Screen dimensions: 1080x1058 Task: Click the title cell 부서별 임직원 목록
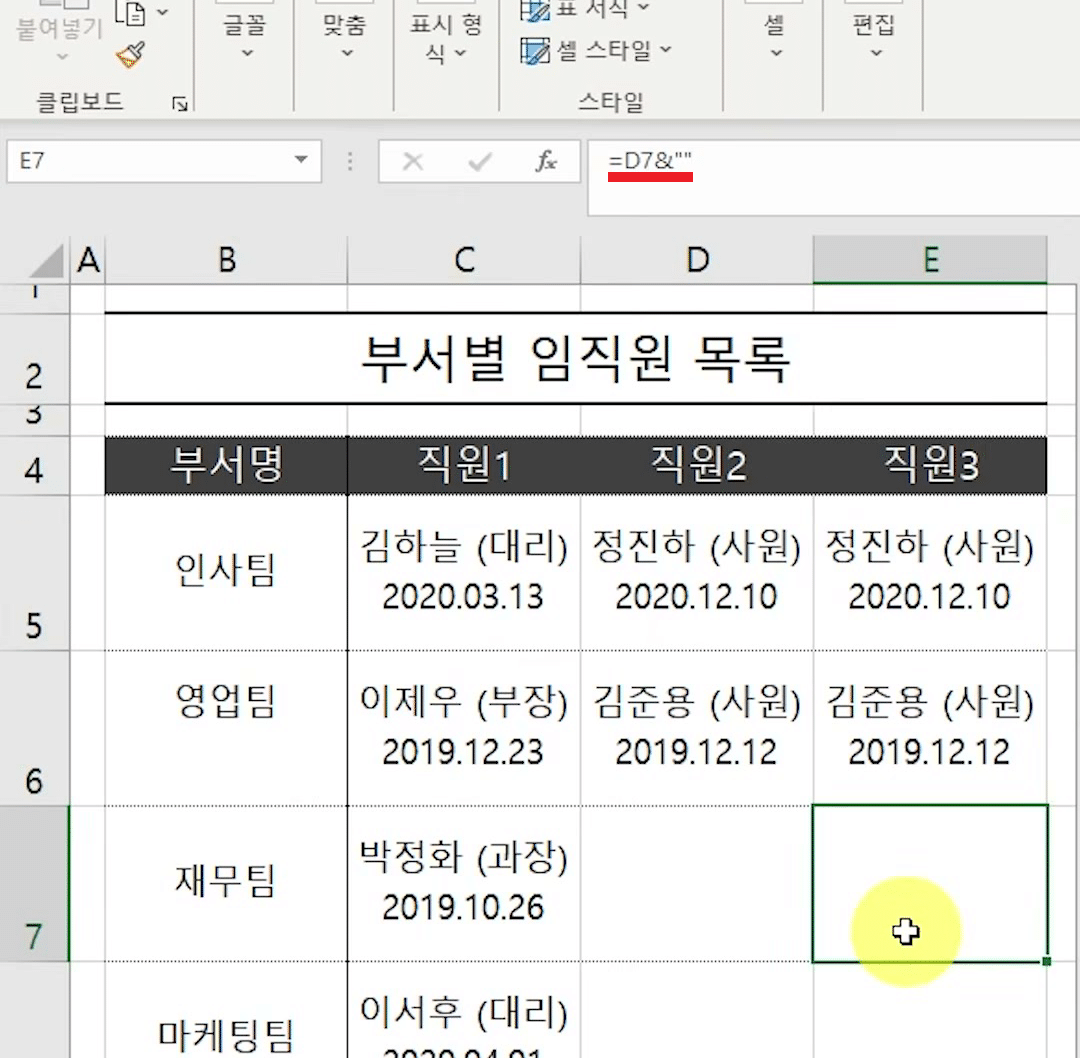point(576,359)
